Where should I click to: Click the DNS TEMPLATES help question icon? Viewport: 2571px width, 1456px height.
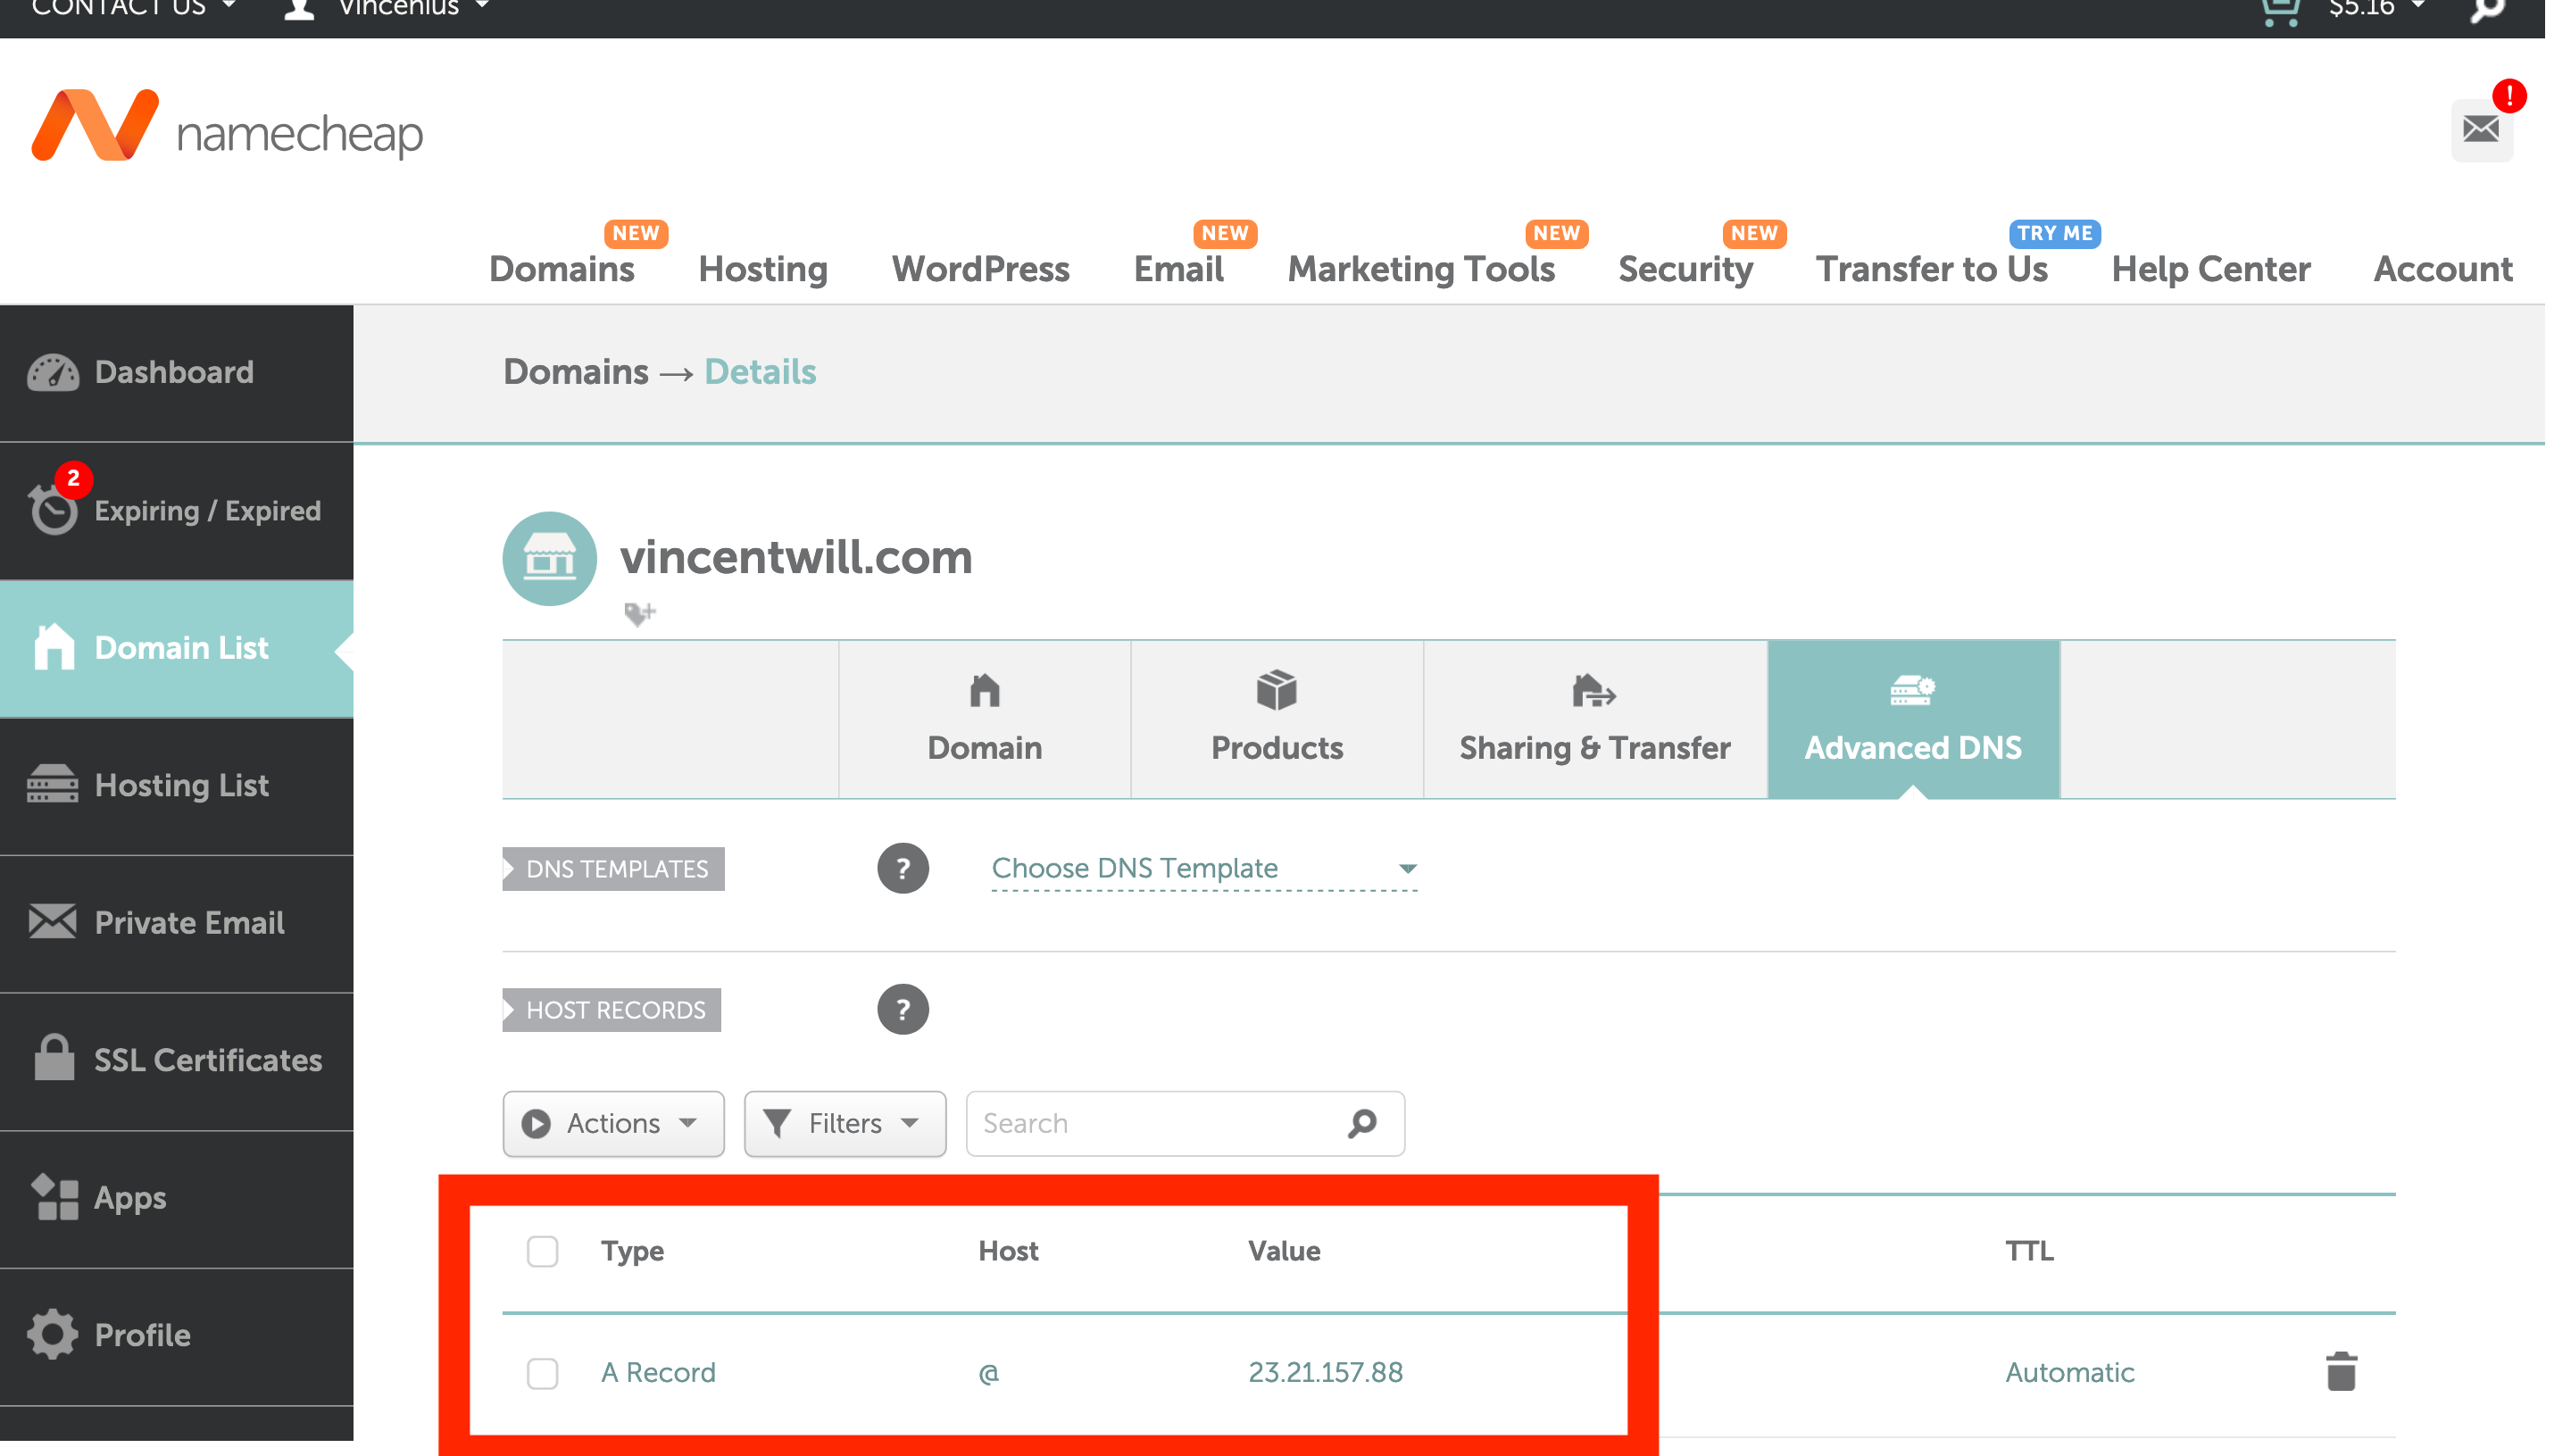(x=903, y=869)
